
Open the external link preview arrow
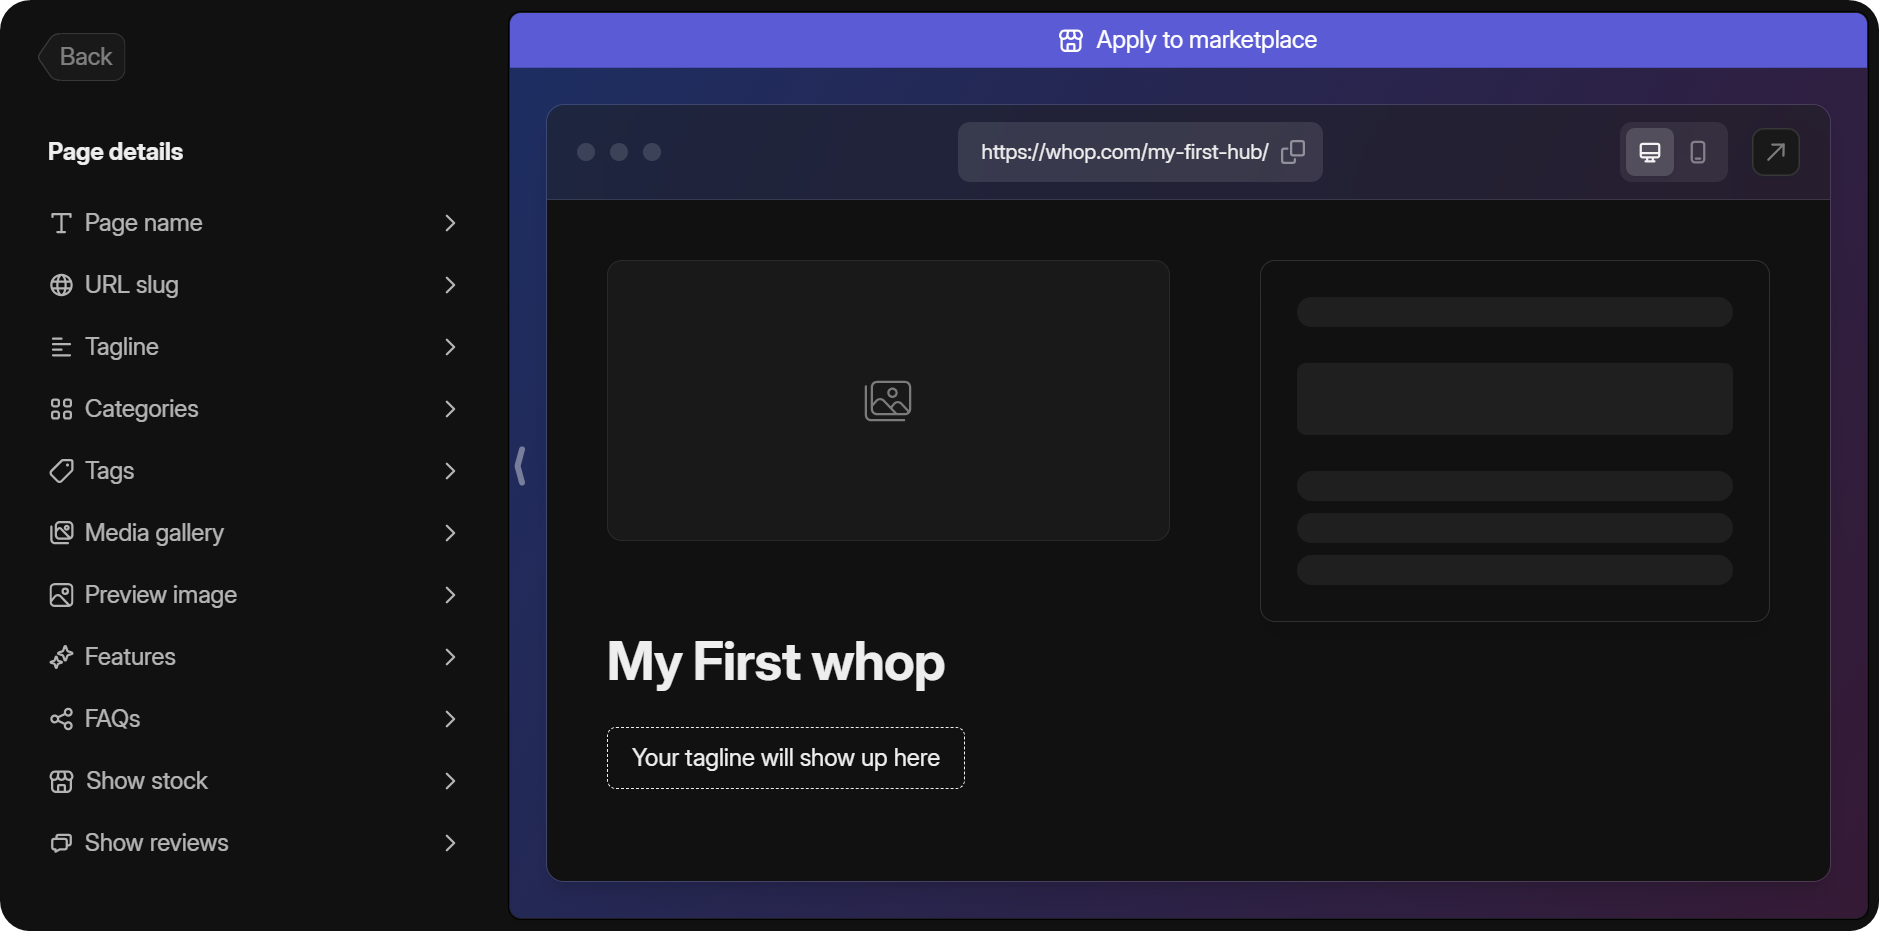click(1776, 151)
